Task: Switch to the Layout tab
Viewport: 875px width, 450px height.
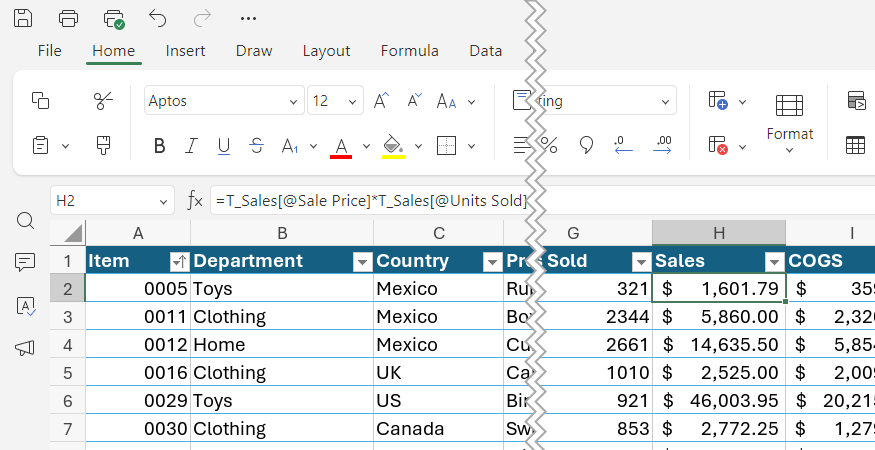Action: (x=326, y=51)
